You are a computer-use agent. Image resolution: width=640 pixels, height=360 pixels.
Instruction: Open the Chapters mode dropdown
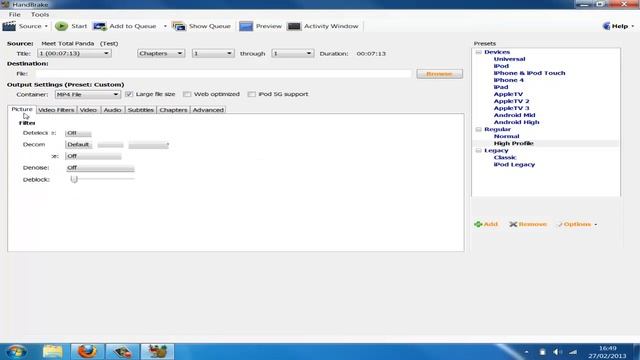click(x=161, y=53)
